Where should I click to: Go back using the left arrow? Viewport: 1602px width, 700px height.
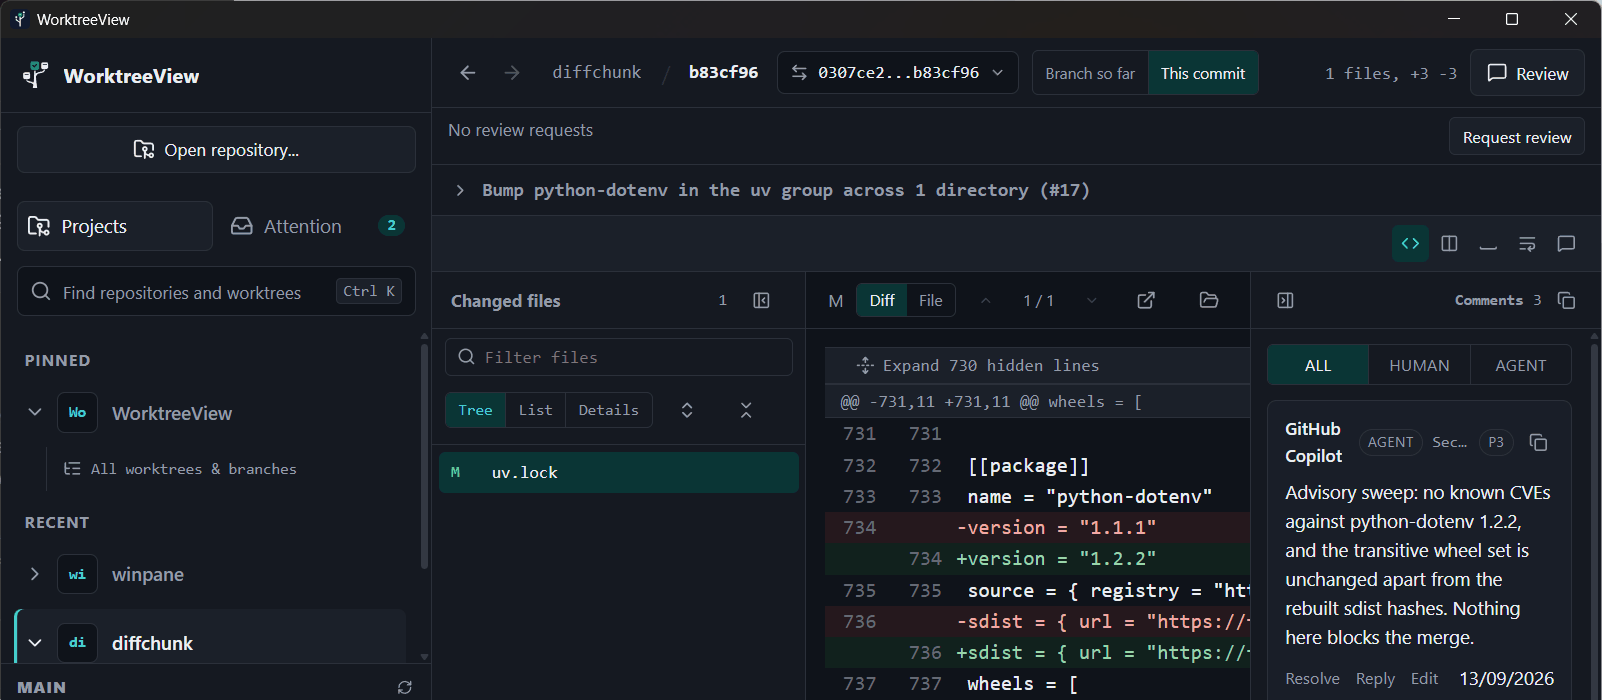pyautogui.click(x=467, y=73)
